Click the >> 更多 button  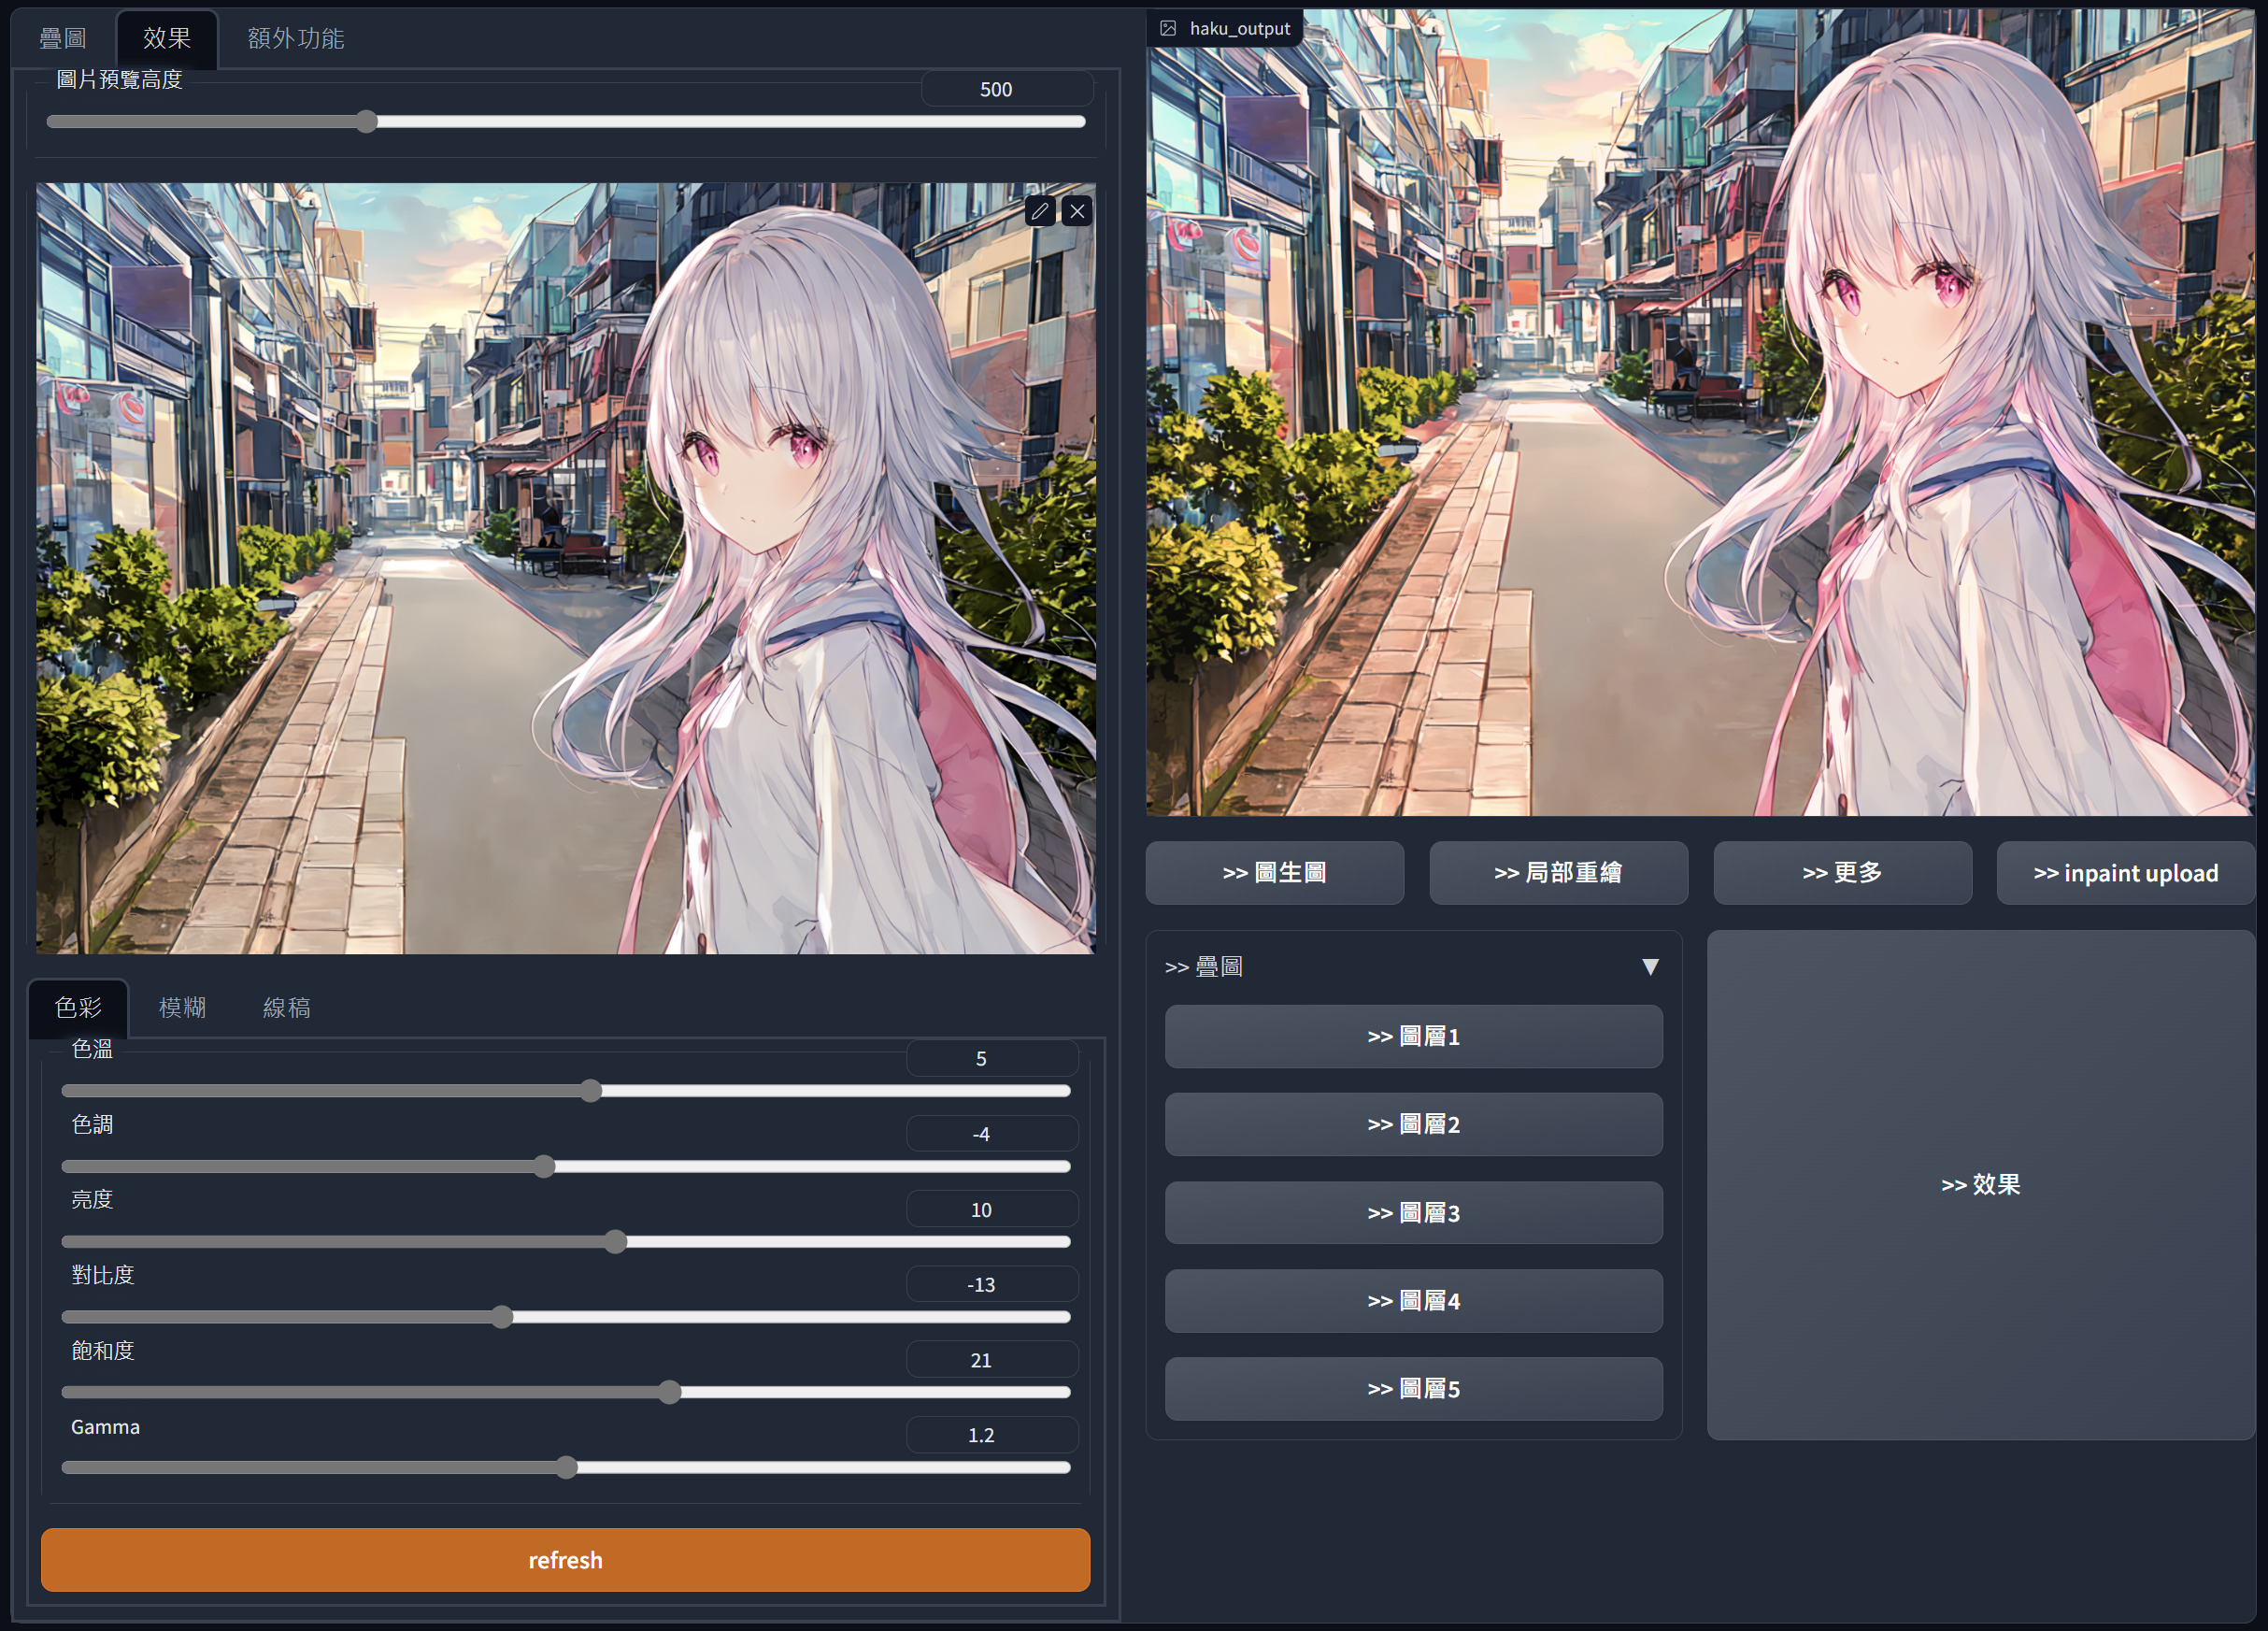pos(1841,872)
